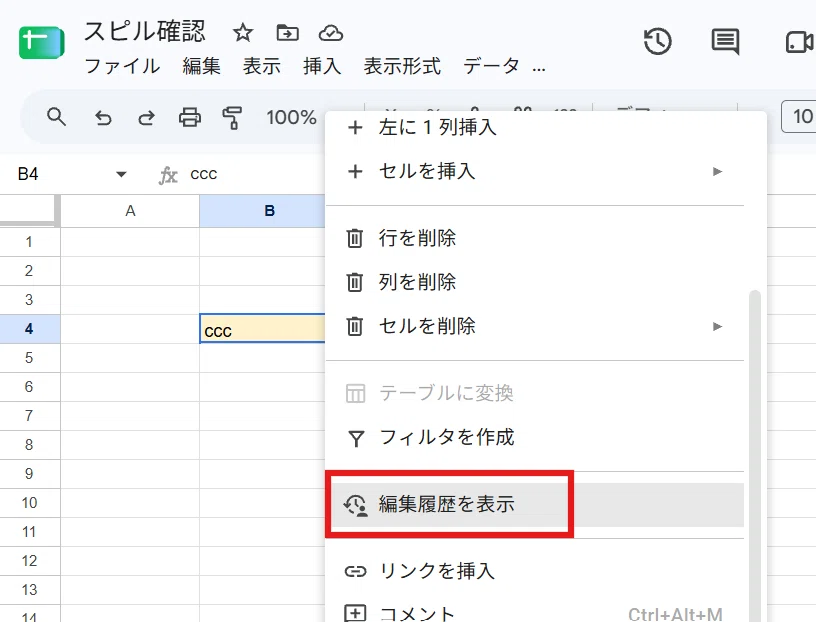Choose 列を削除 from context menu

[x=535, y=282]
